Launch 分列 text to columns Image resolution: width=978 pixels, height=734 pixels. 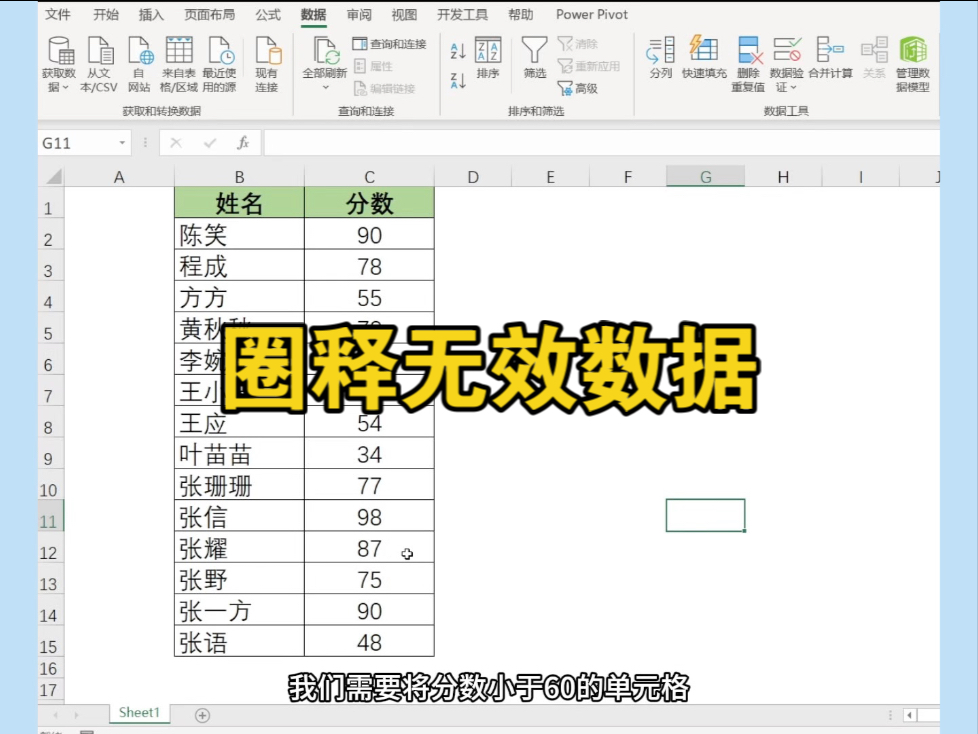point(661,58)
